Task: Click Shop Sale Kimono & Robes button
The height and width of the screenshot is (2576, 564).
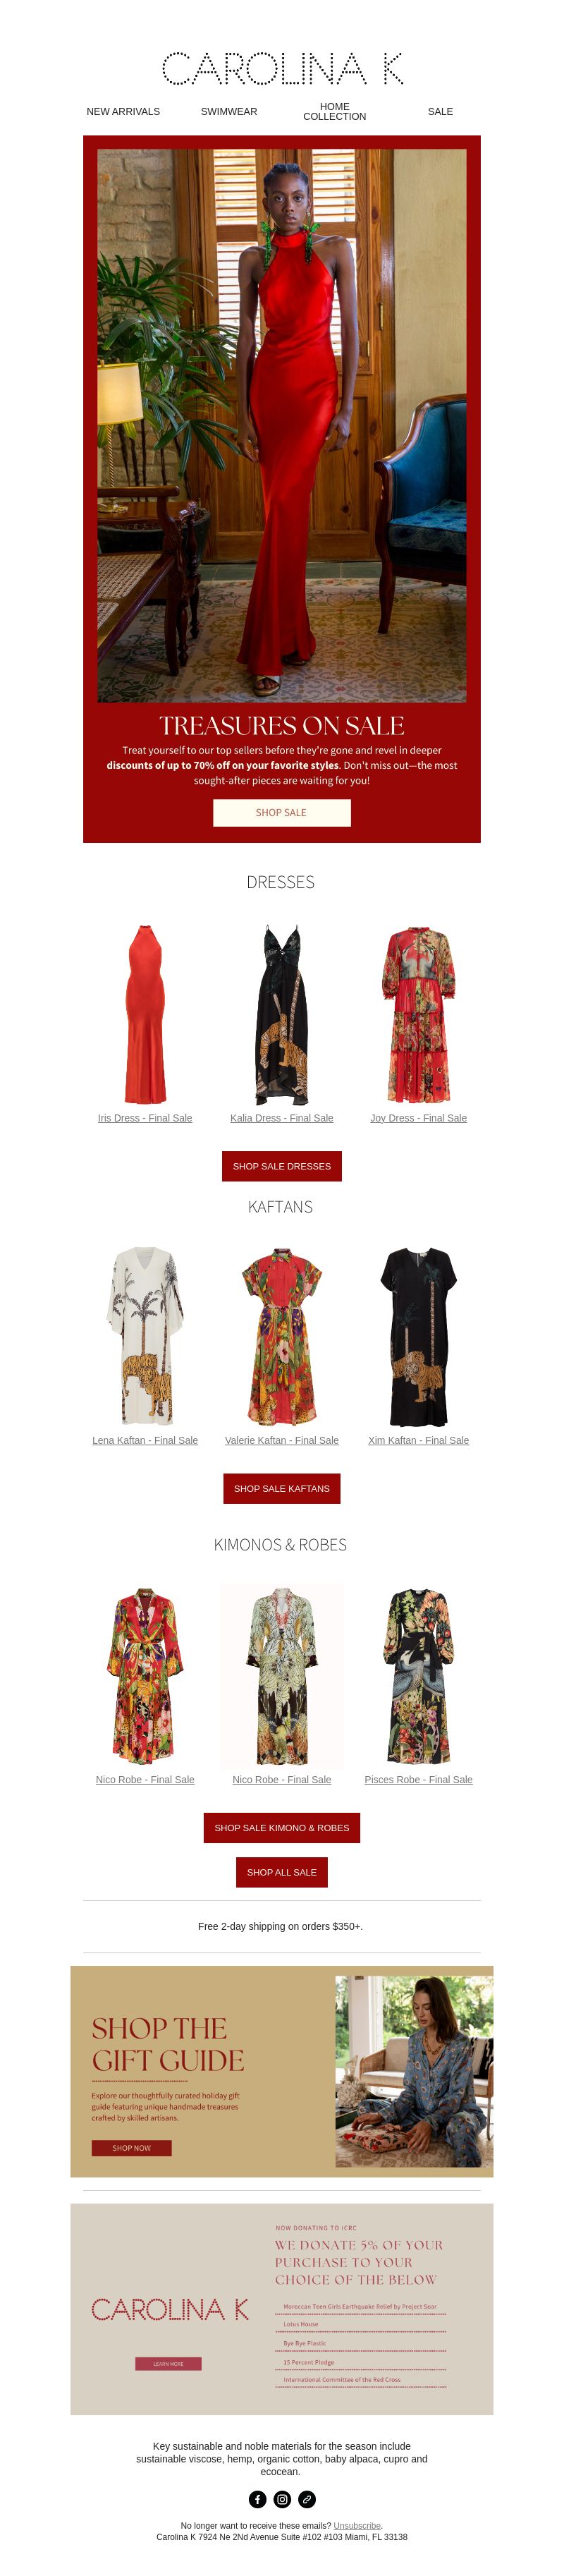Action: pos(282,1827)
